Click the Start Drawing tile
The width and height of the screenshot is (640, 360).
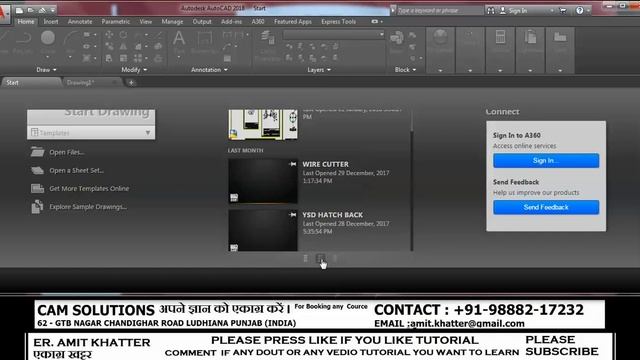pos(91,118)
